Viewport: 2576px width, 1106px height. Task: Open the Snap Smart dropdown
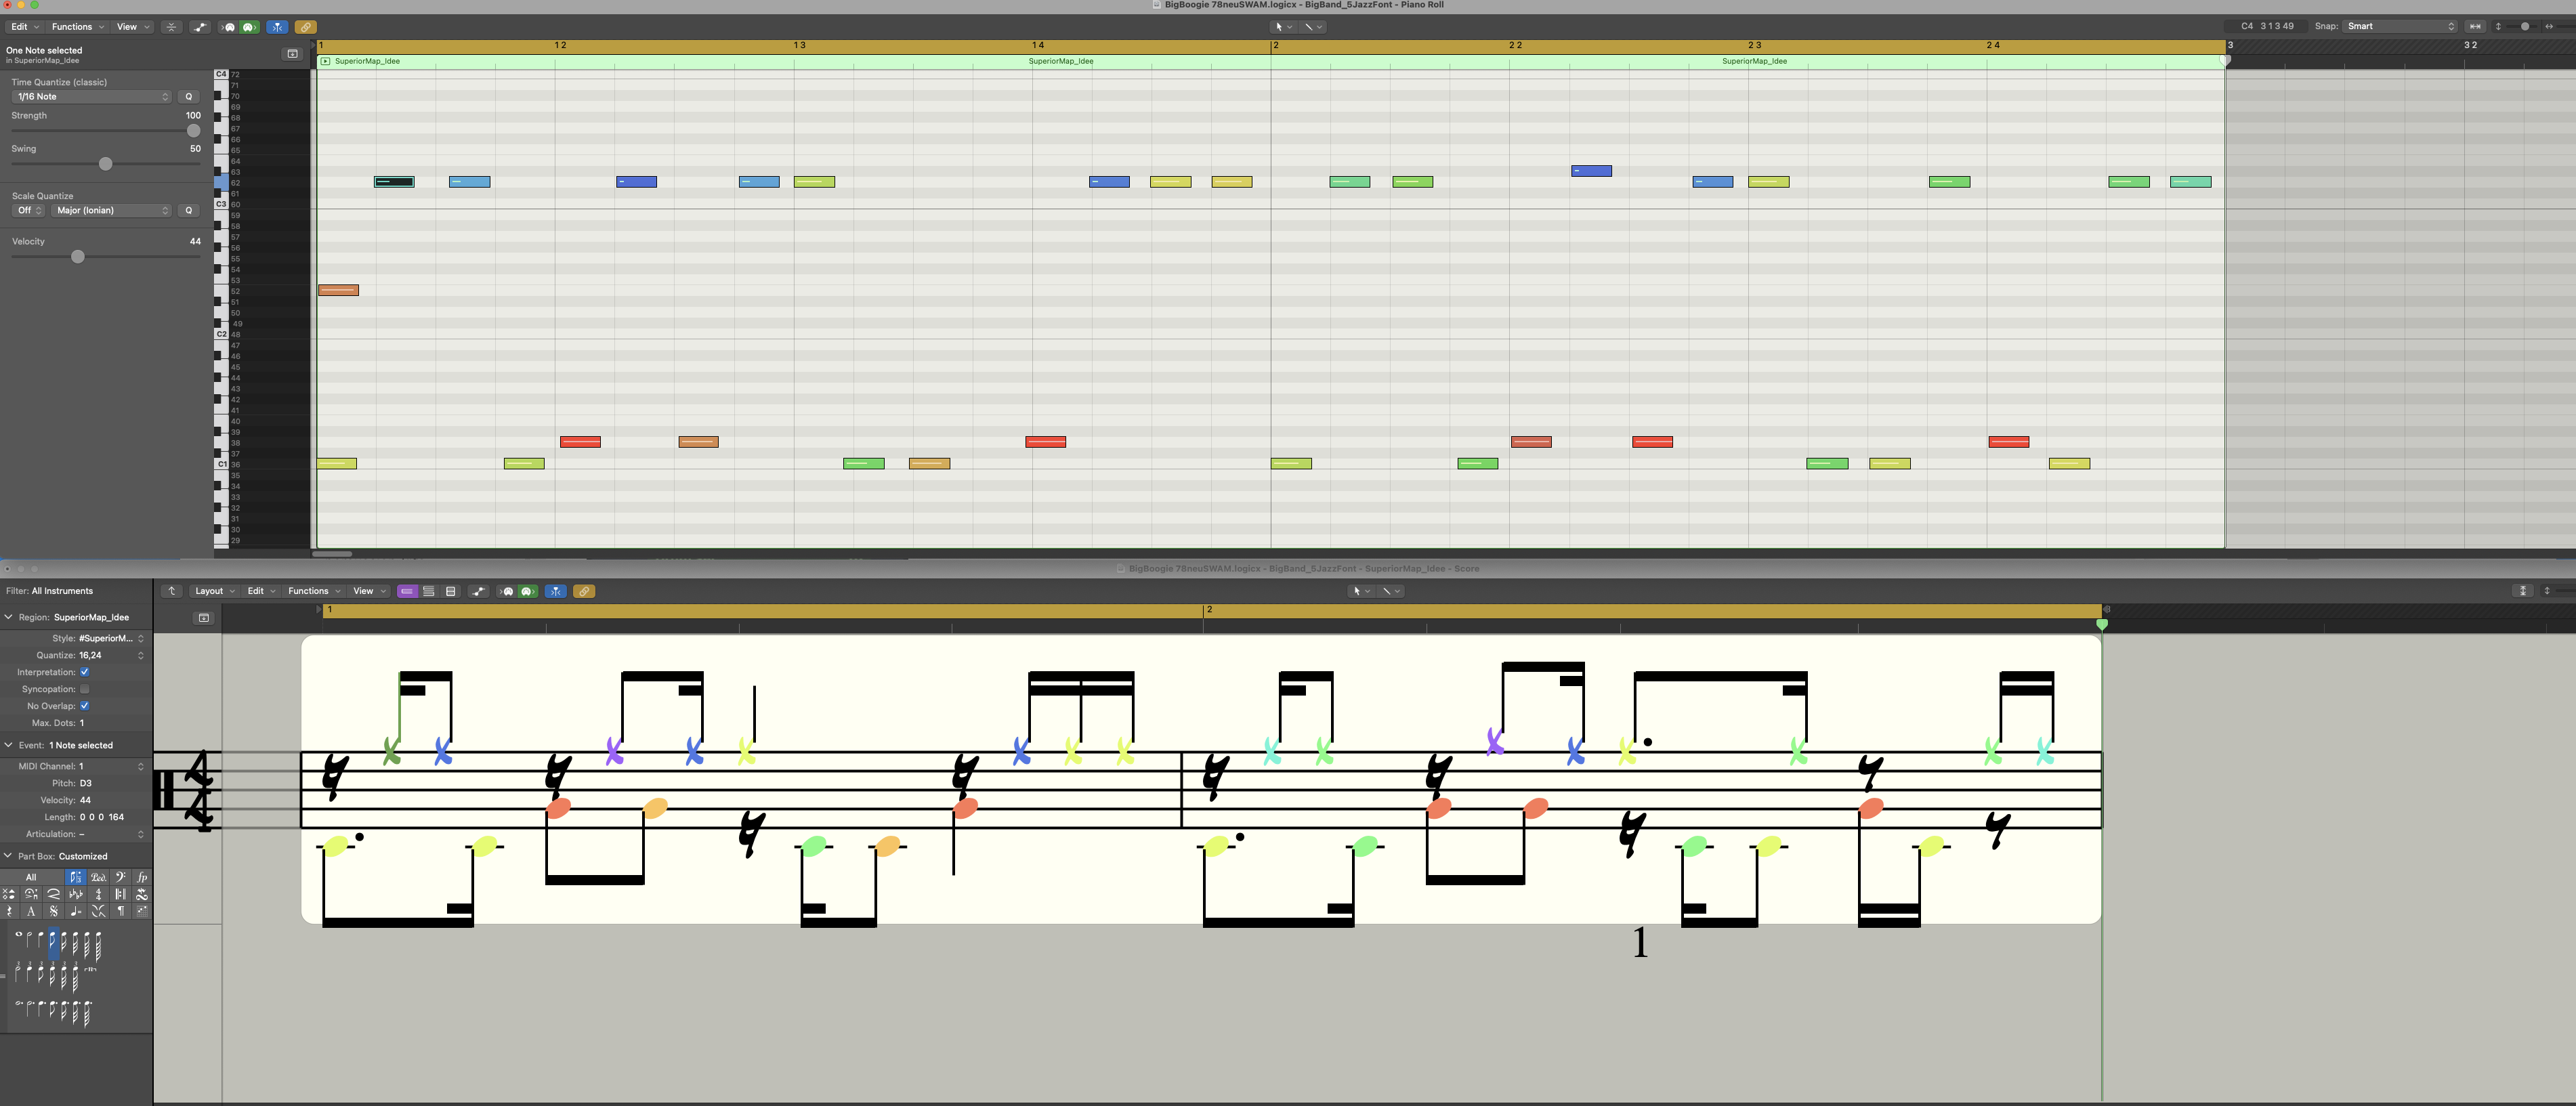pos(2400,26)
